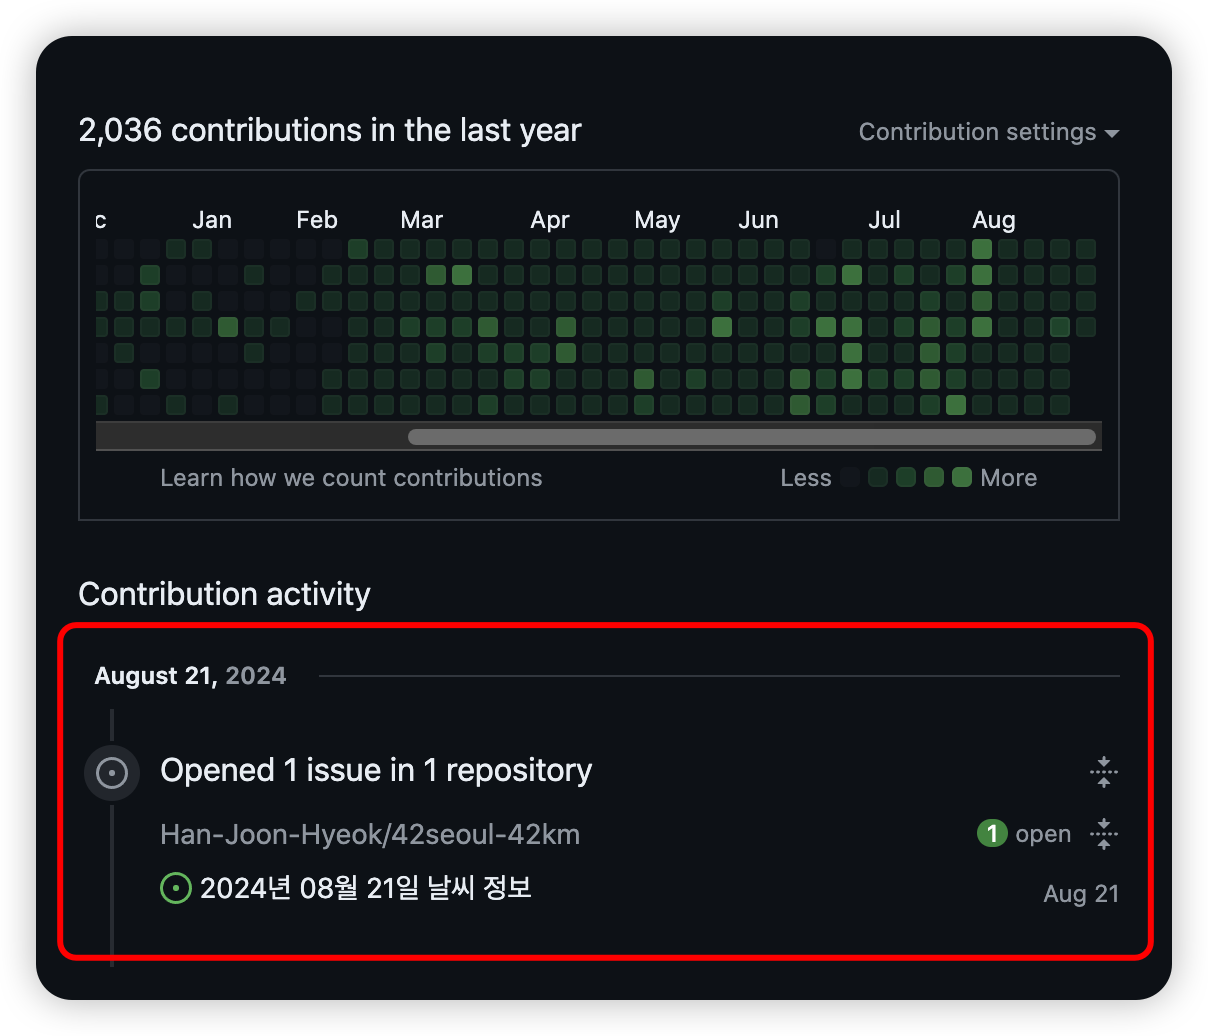The width and height of the screenshot is (1208, 1036).
Task: Collapse the 'Opened 1 issue in 1 repository' section
Action: click(1103, 771)
